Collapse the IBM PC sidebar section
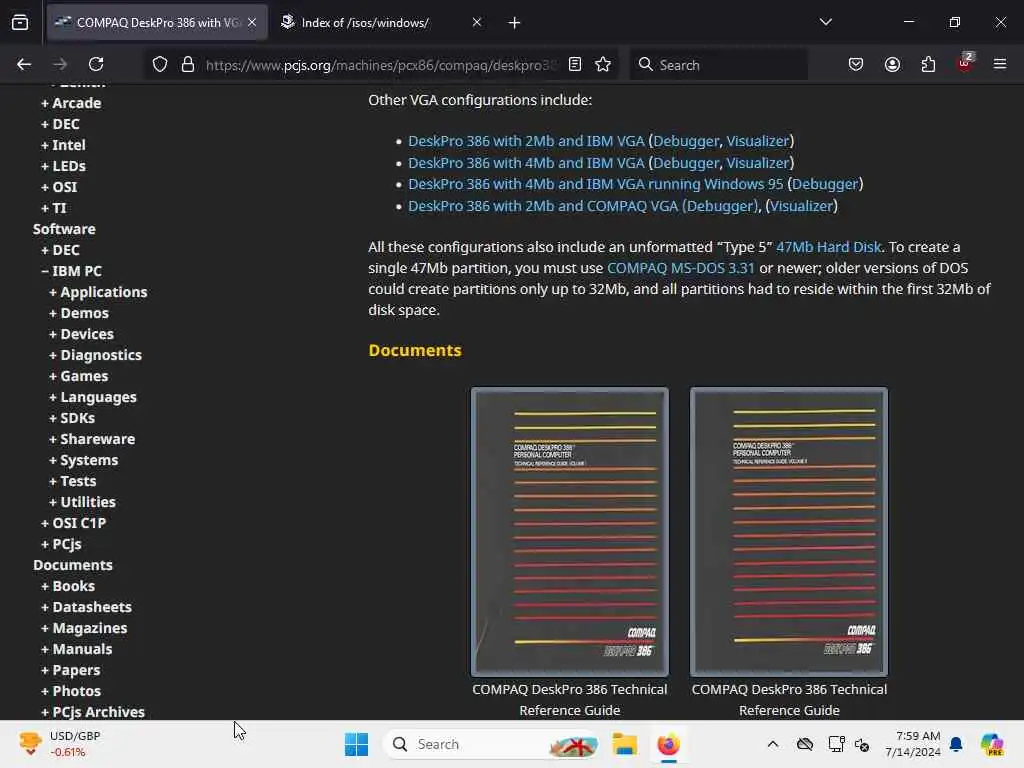 point(71,271)
